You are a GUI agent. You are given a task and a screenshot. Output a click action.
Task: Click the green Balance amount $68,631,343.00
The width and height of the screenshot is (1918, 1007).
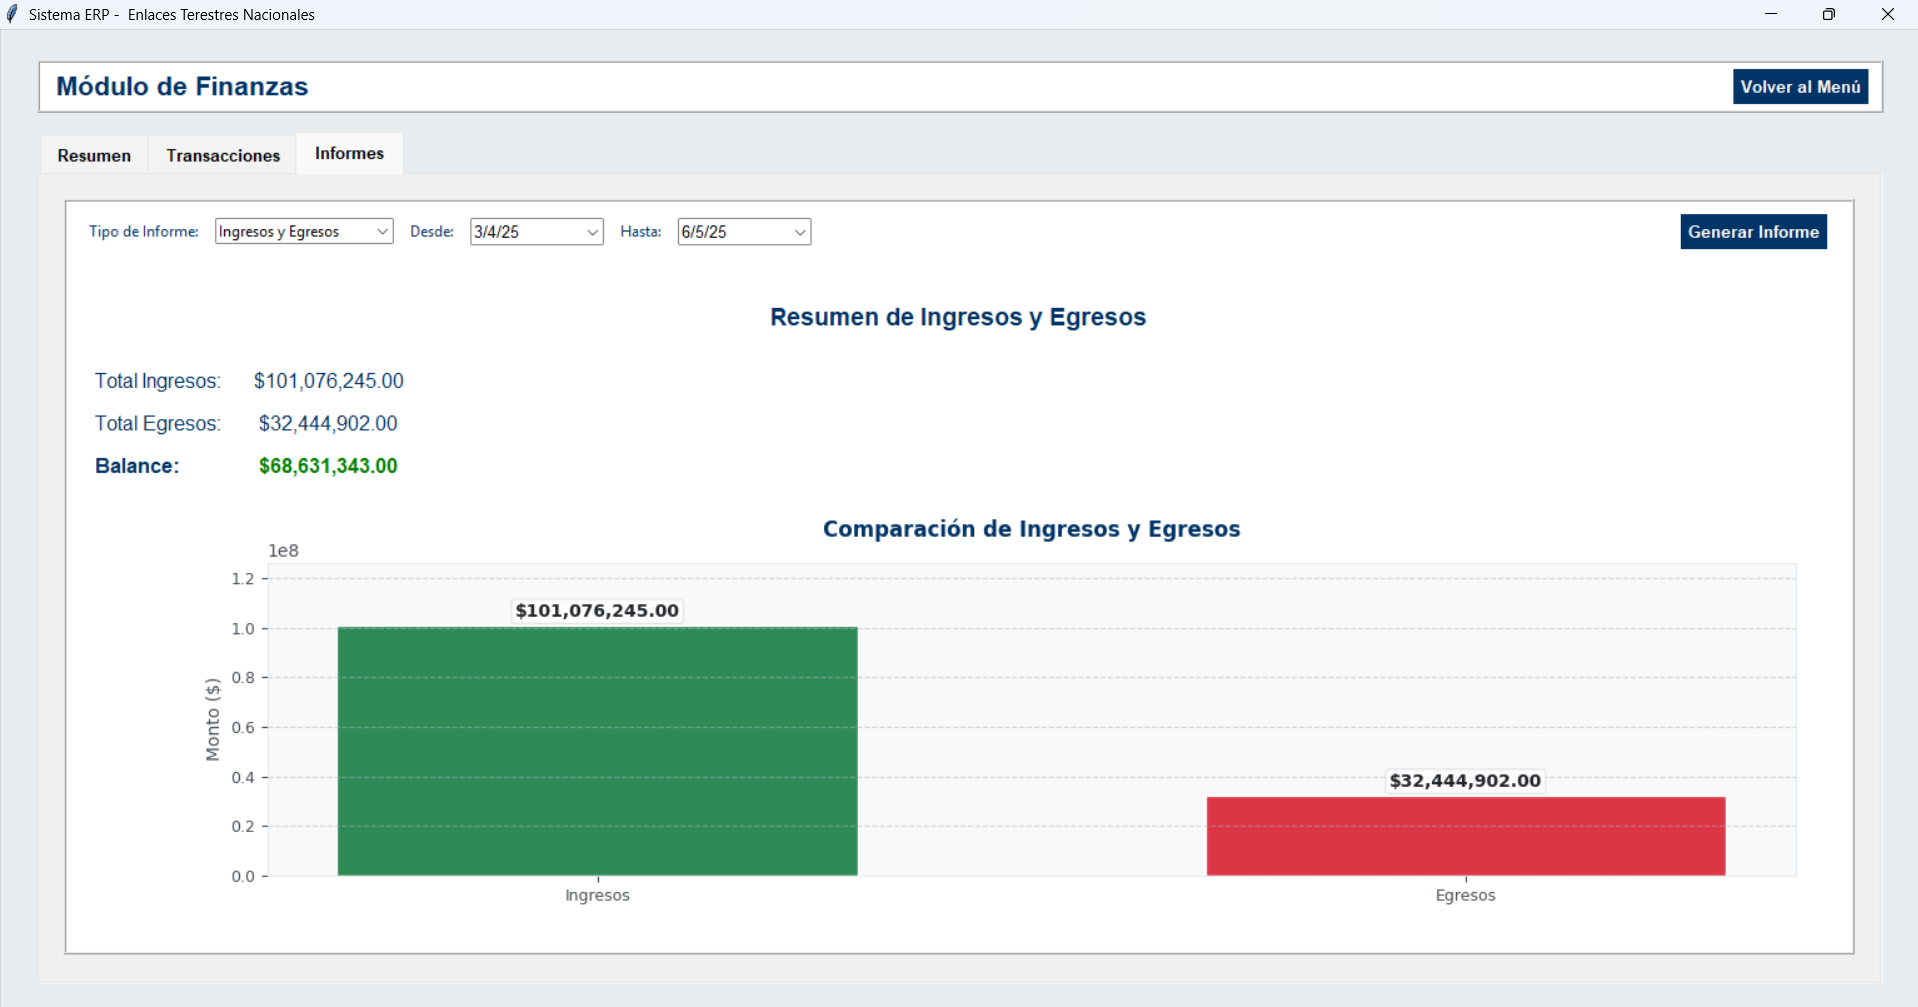328,466
